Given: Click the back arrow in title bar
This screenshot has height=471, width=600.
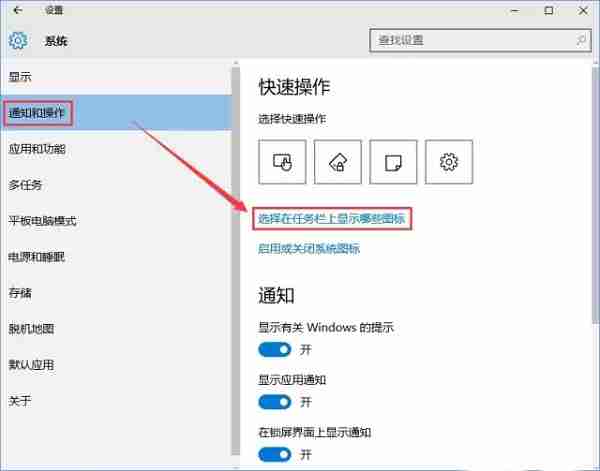Looking at the screenshot, I should pos(18,10).
